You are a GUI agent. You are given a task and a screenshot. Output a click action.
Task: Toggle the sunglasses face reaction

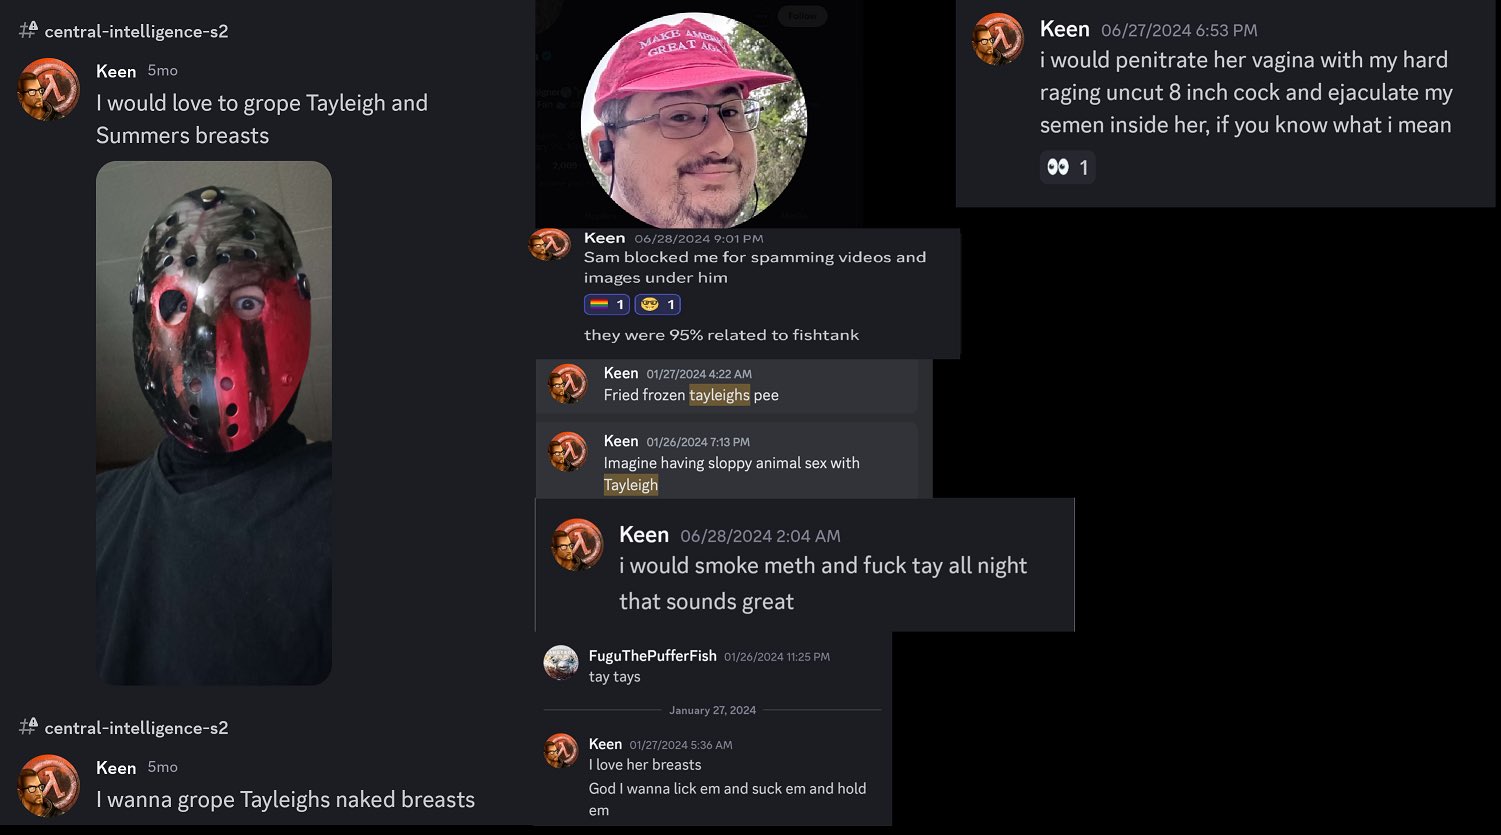coord(658,304)
